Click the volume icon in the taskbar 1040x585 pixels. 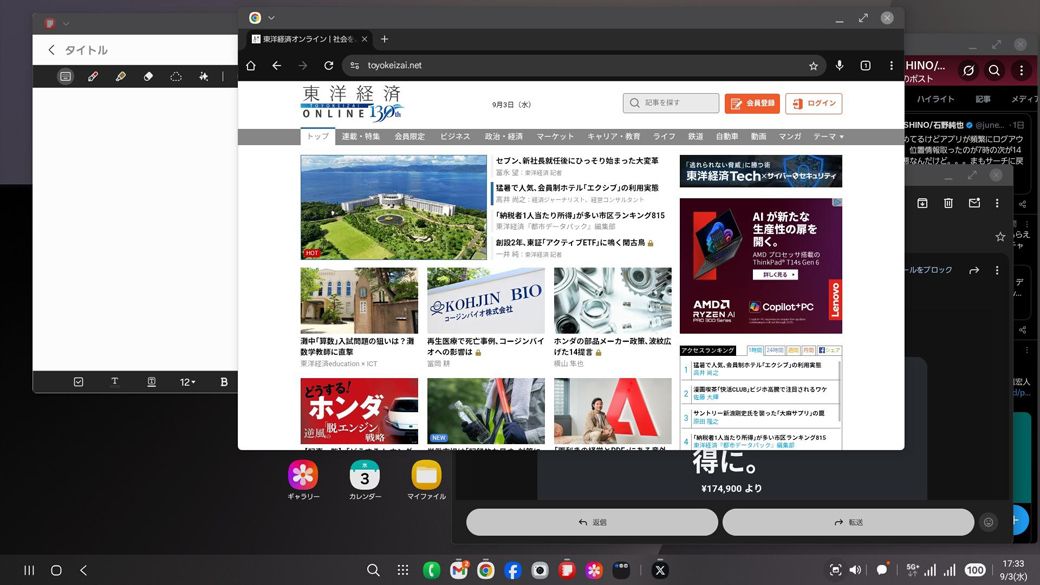pos(856,570)
